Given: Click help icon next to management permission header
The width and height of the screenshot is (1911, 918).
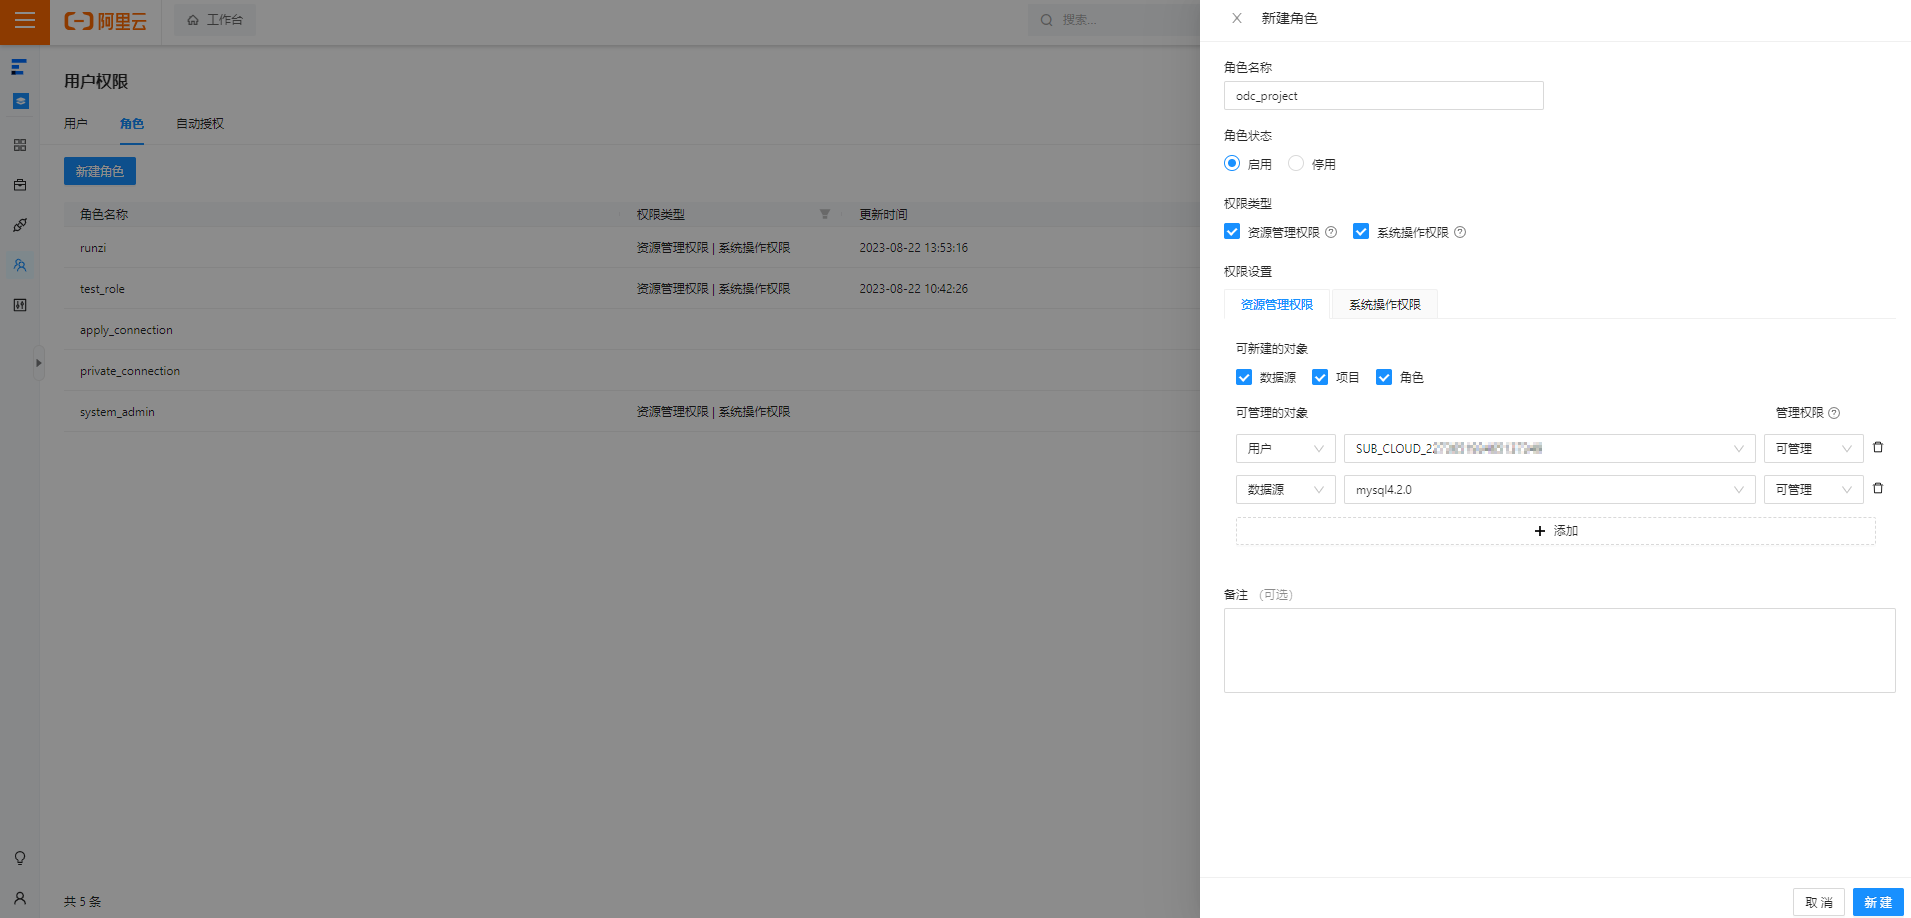Looking at the screenshot, I should 1834,413.
